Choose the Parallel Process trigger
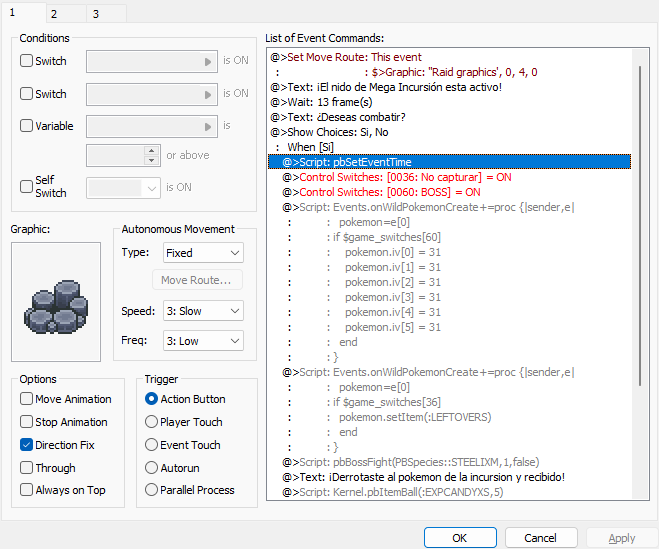The height and width of the screenshot is (549, 659). click(152, 490)
